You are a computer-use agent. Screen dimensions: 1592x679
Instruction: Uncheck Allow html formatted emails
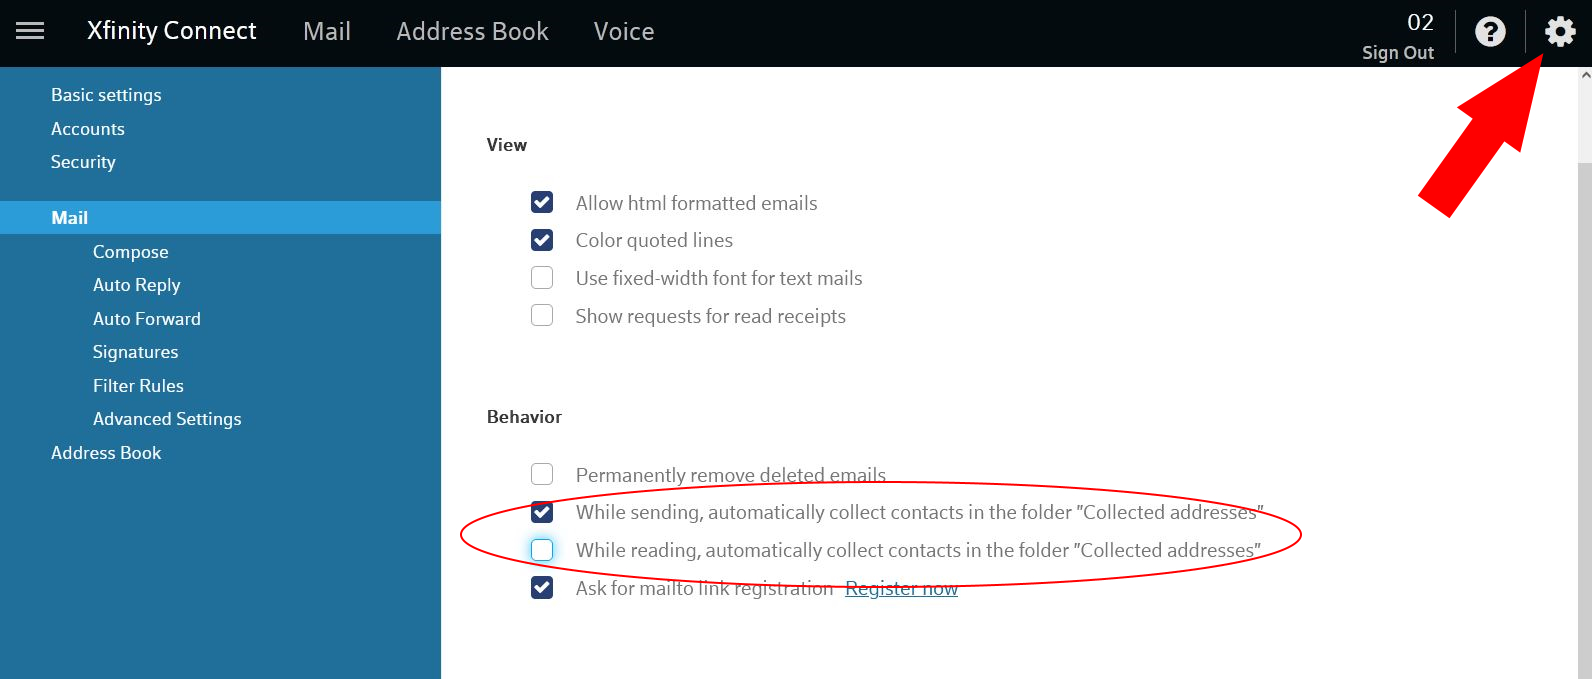[541, 202]
